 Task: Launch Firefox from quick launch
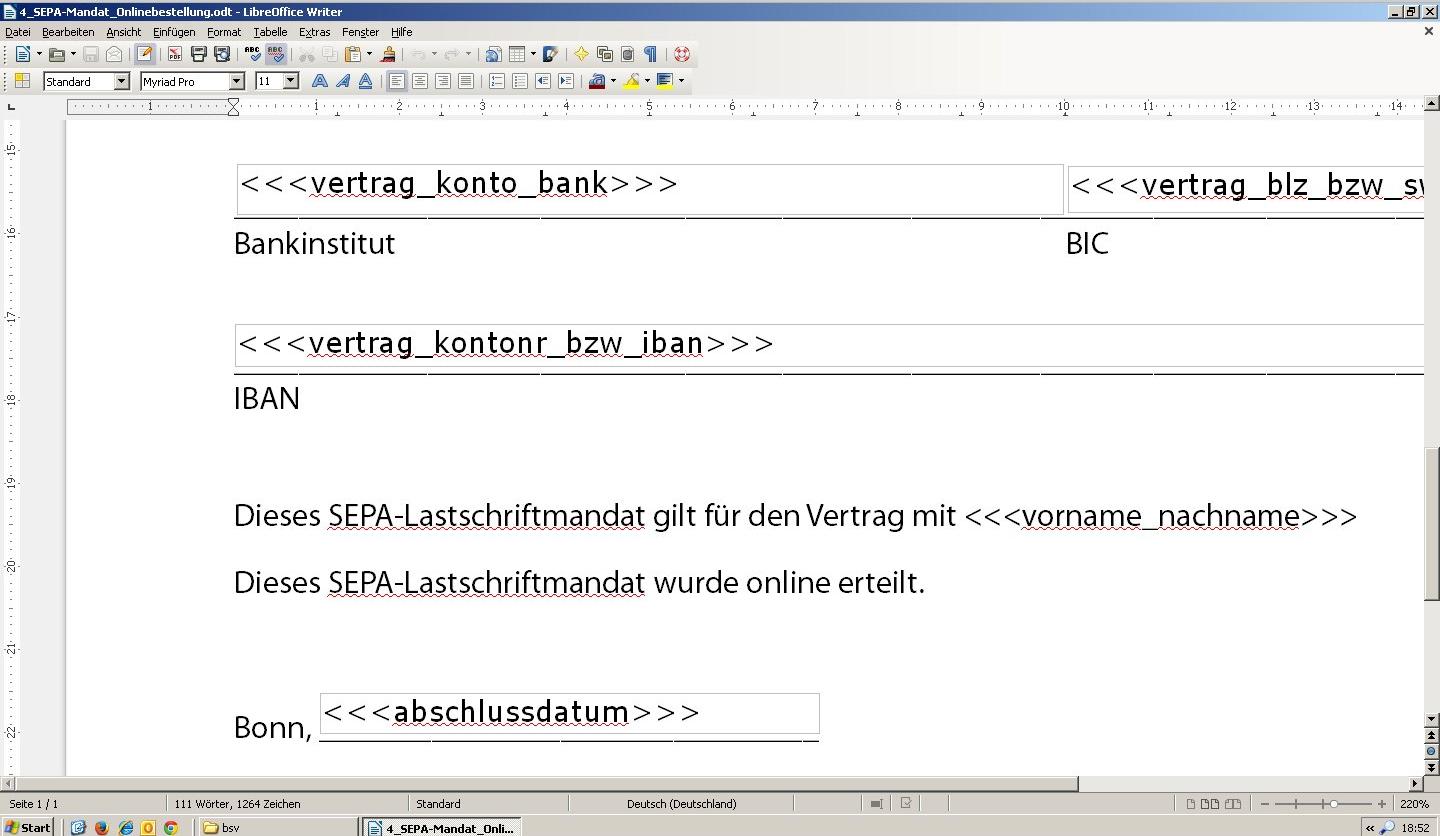[102, 828]
